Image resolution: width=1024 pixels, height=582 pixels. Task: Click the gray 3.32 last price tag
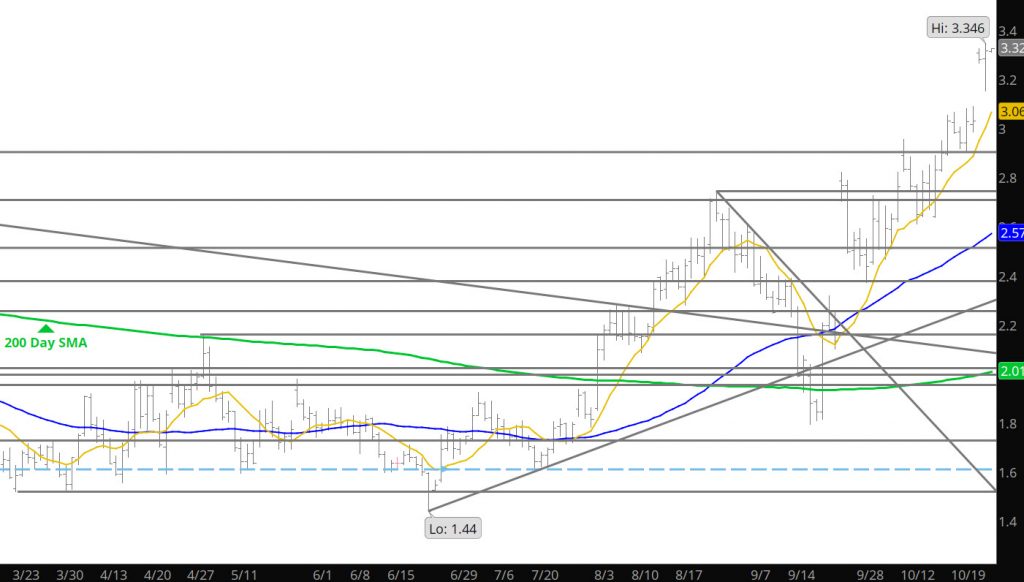coord(1010,48)
